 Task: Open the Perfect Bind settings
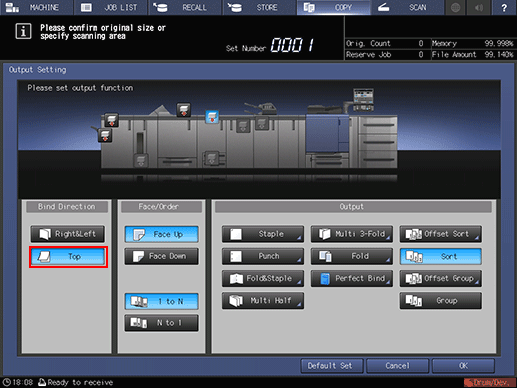click(352, 278)
